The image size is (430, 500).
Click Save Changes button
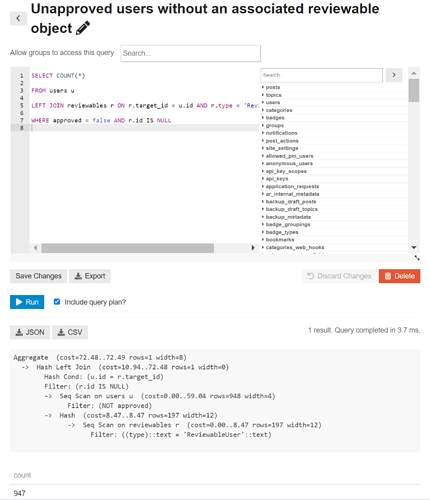(x=38, y=276)
